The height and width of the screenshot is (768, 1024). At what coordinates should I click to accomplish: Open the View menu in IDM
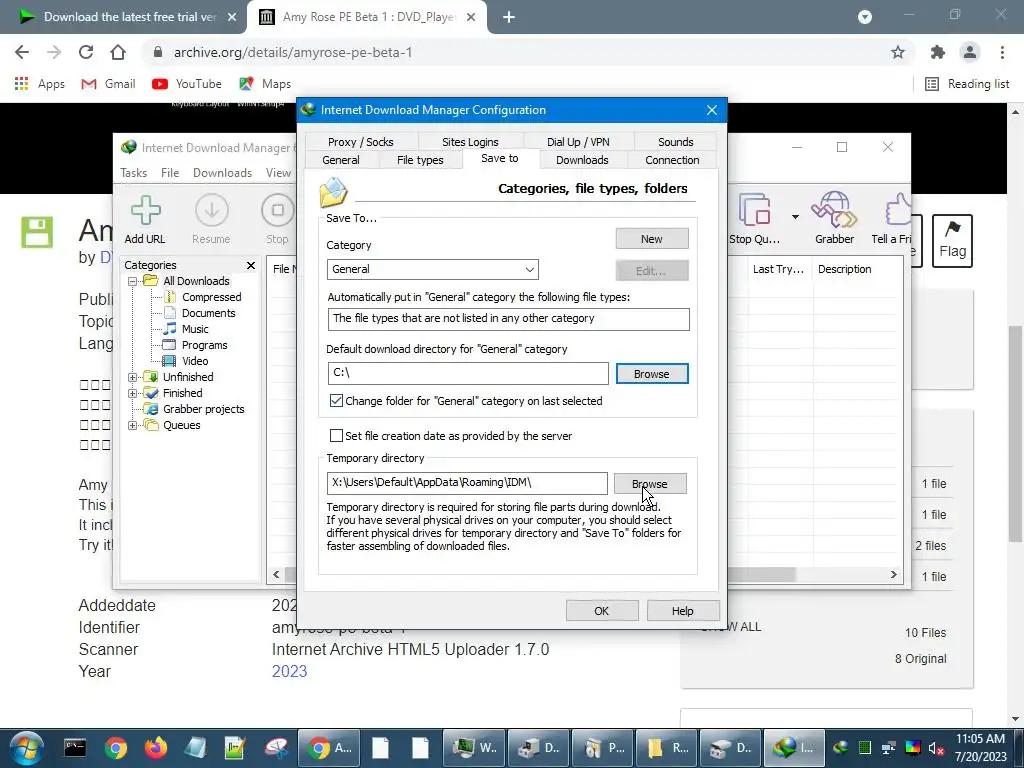[278, 173]
